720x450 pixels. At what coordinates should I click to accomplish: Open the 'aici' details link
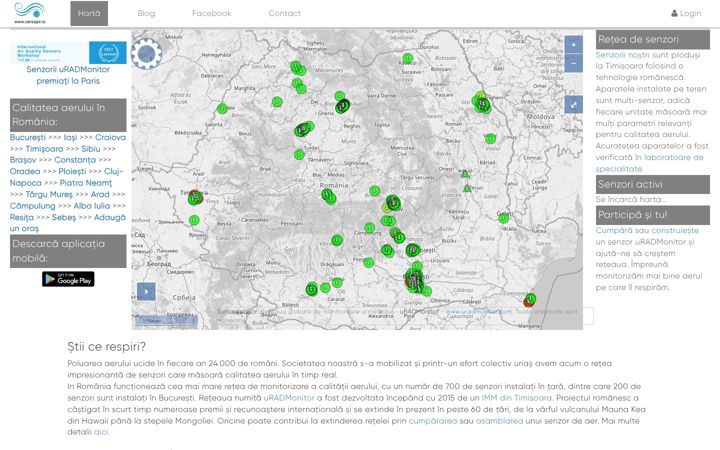pos(101,432)
